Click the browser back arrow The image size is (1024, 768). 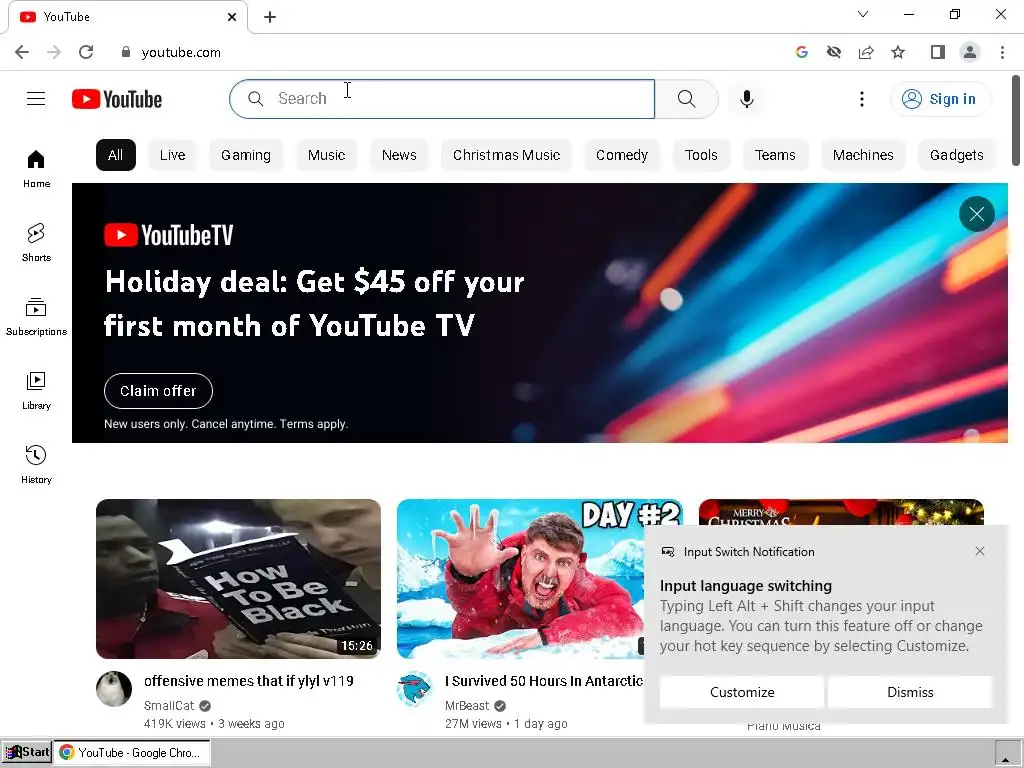pos(22,52)
